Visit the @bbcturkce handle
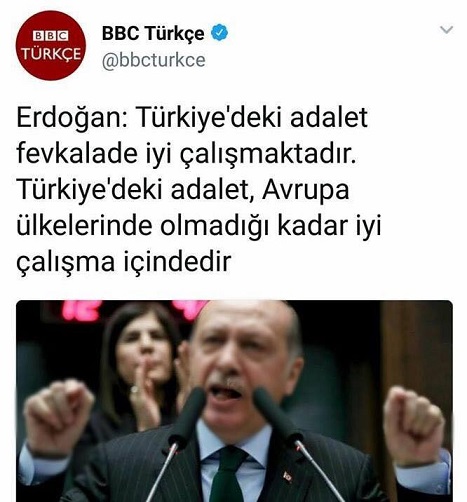 153,60
